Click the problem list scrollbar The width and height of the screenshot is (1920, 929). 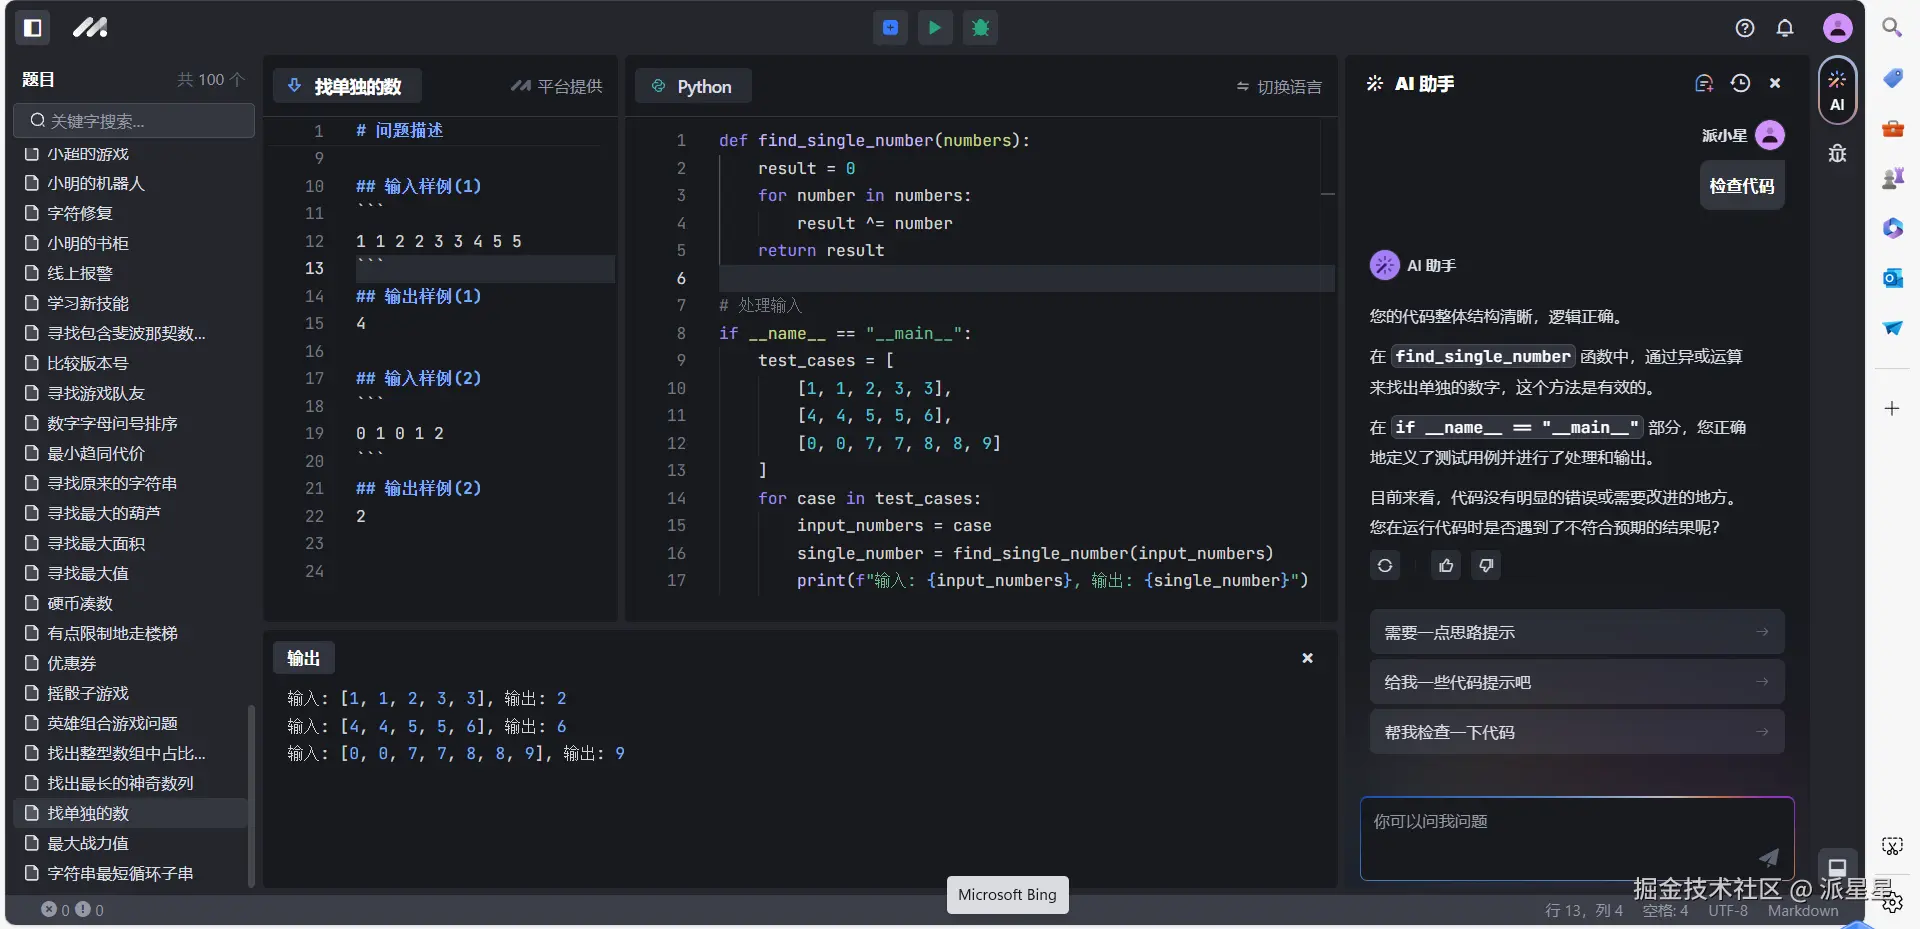pyautogui.click(x=251, y=796)
